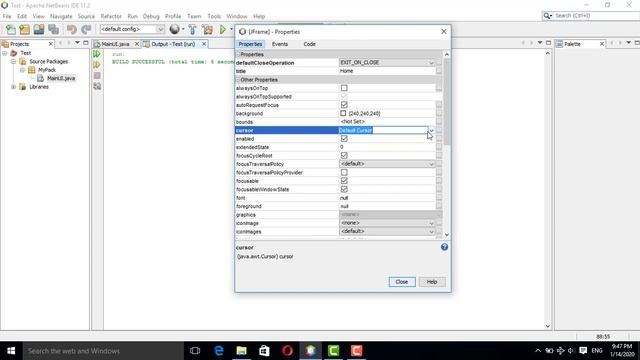Toggle the focusableWindowState checkbox
This screenshot has height=360, width=640.
click(x=344, y=189)
